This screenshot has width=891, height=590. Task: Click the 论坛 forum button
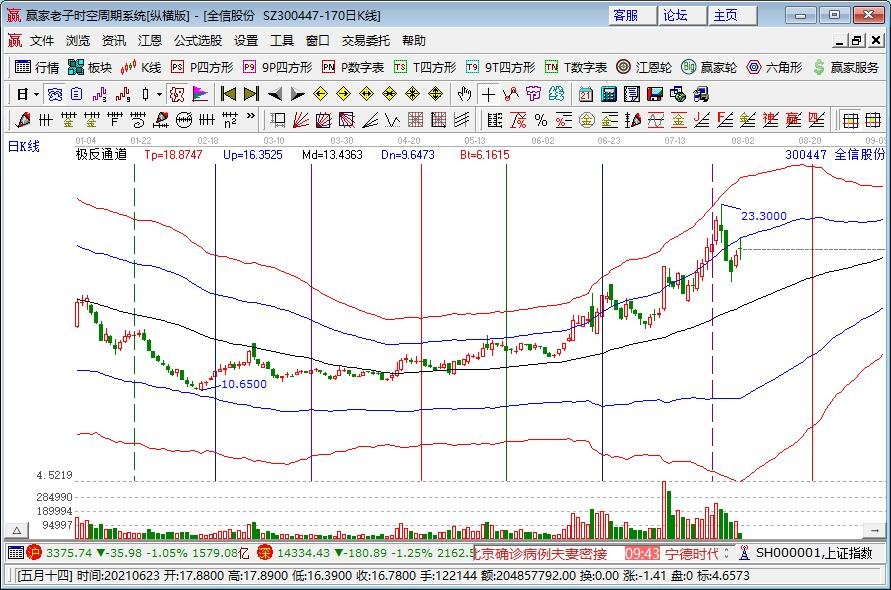point(676,15)
